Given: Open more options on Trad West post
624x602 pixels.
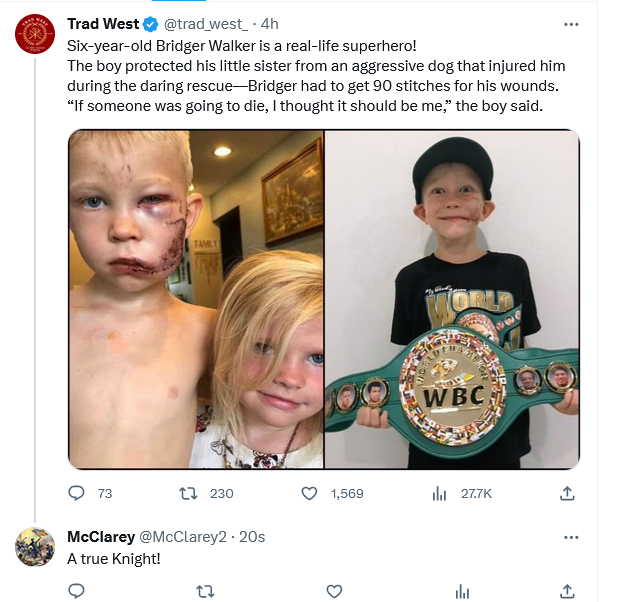Looking at the screenshot, I should pos(571,24).
